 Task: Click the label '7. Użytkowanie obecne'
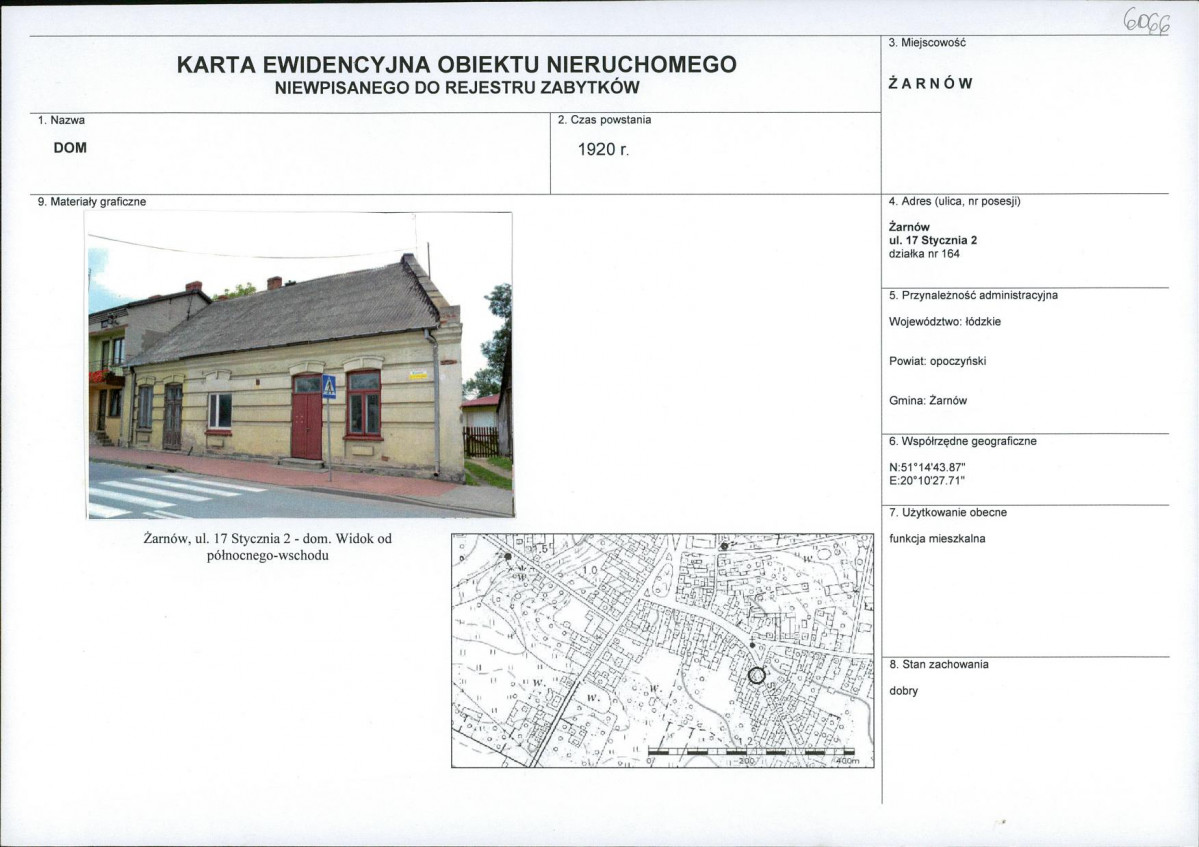pyautogui.click(x=947, y=512)
